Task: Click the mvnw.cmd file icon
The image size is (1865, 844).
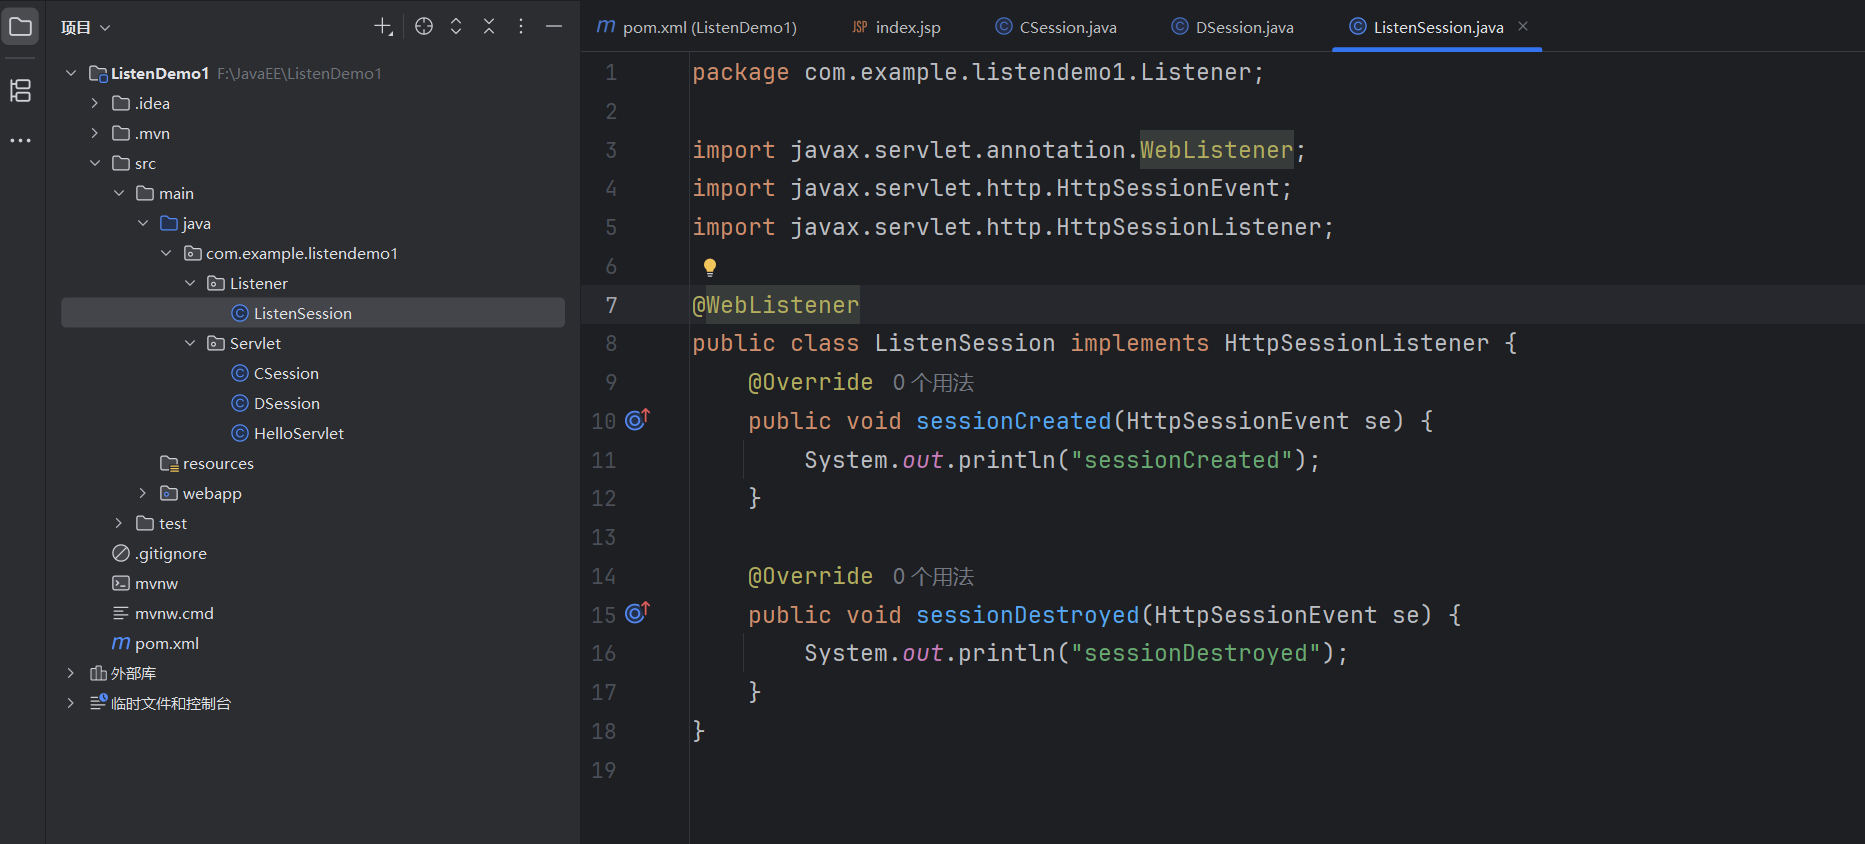Action: click(121, 613)
